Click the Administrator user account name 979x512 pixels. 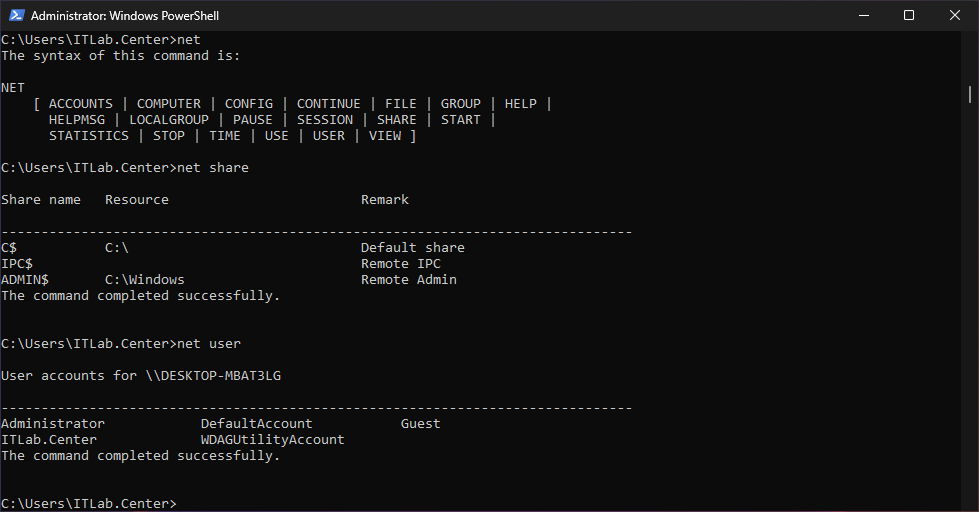click(53, 424)
